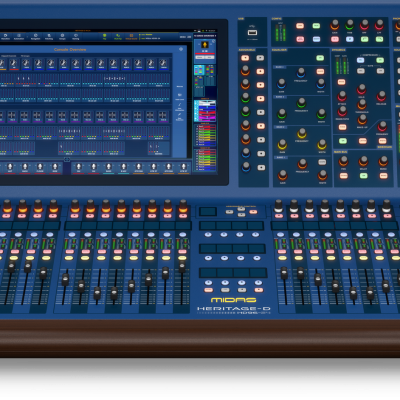
Task: Click the yellow gain knob in equaliser section
Action: tap(282, 144)
